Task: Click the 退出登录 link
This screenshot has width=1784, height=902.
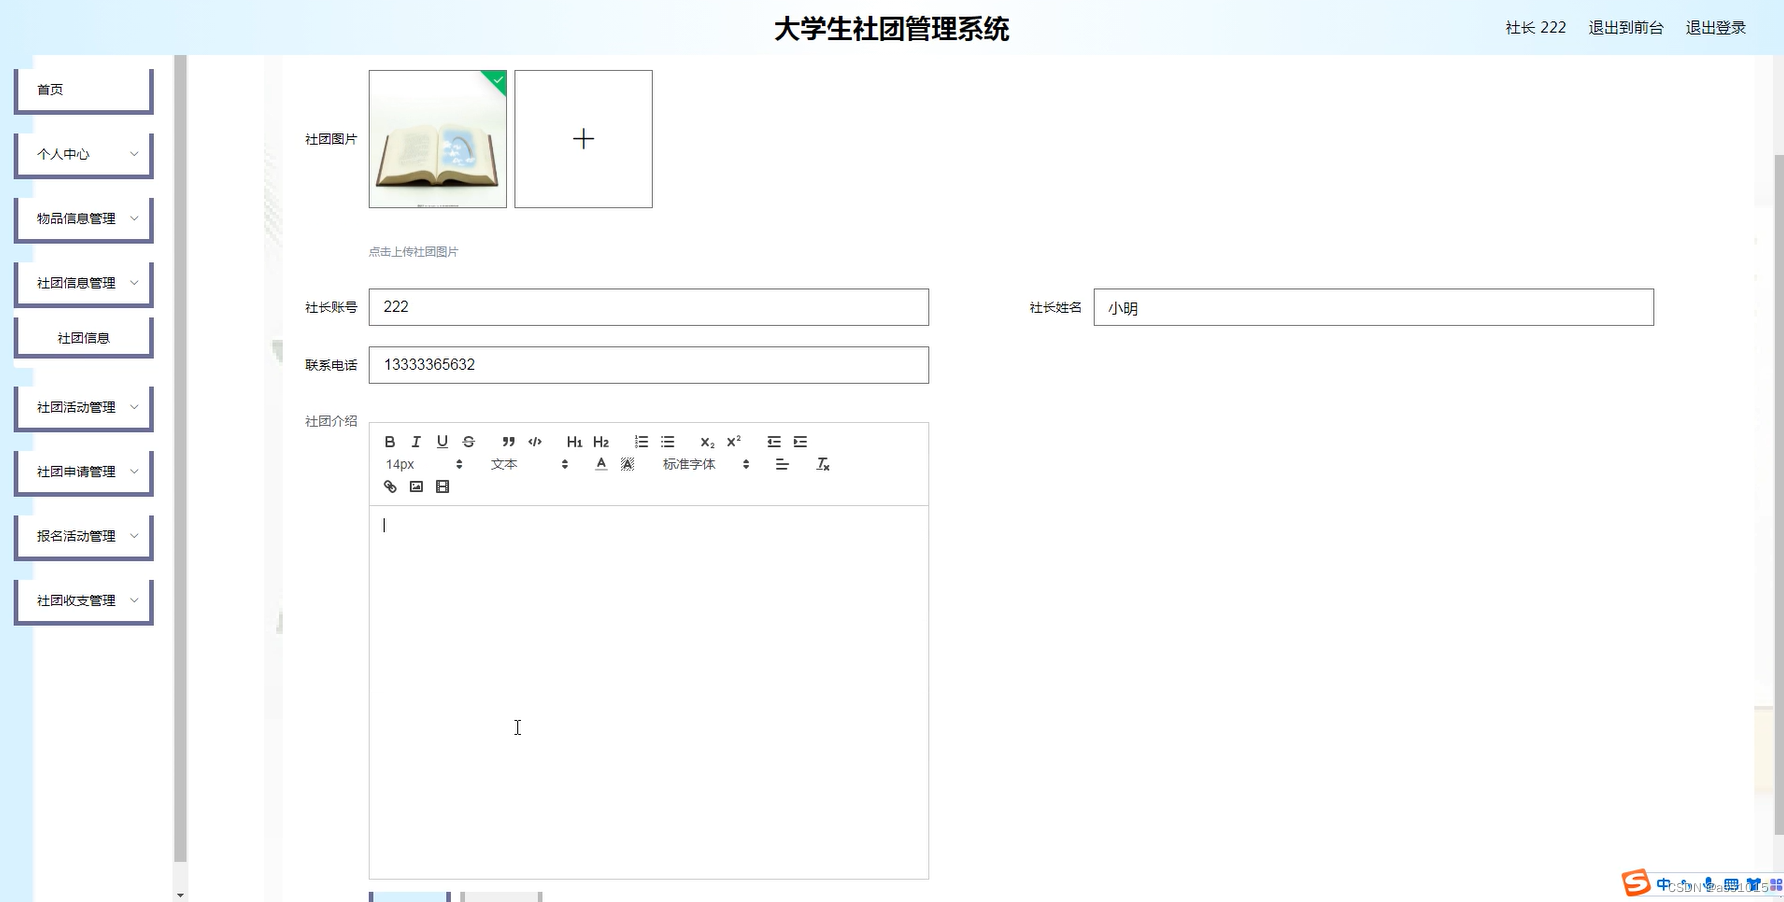Action: pos(1715,28)
